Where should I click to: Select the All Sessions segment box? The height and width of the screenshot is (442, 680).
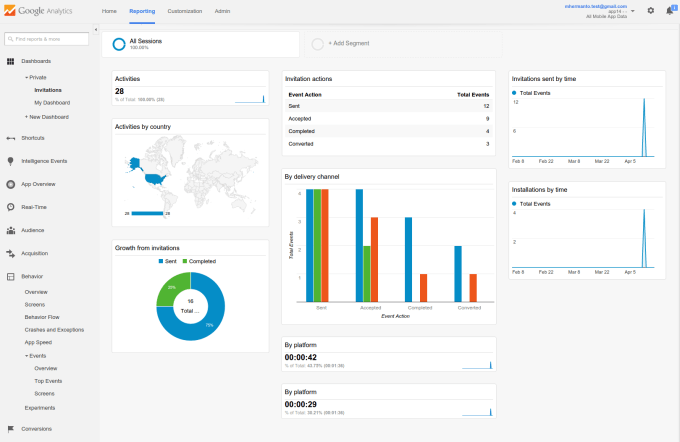click(x=201, y=44)
